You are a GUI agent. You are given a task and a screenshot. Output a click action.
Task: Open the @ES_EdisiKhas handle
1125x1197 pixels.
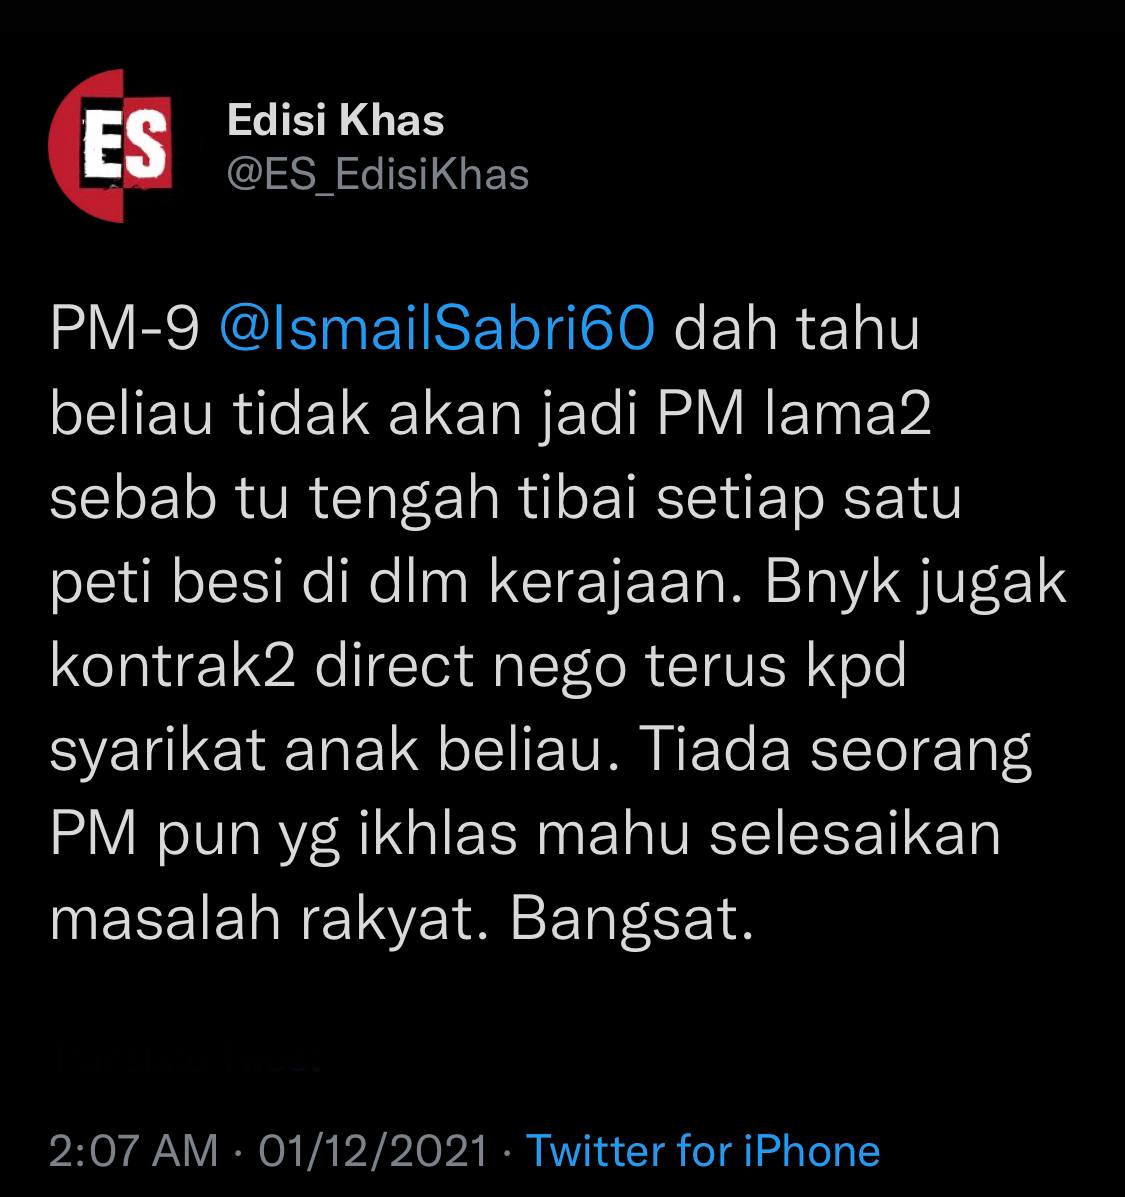click(x=378, y=175)
